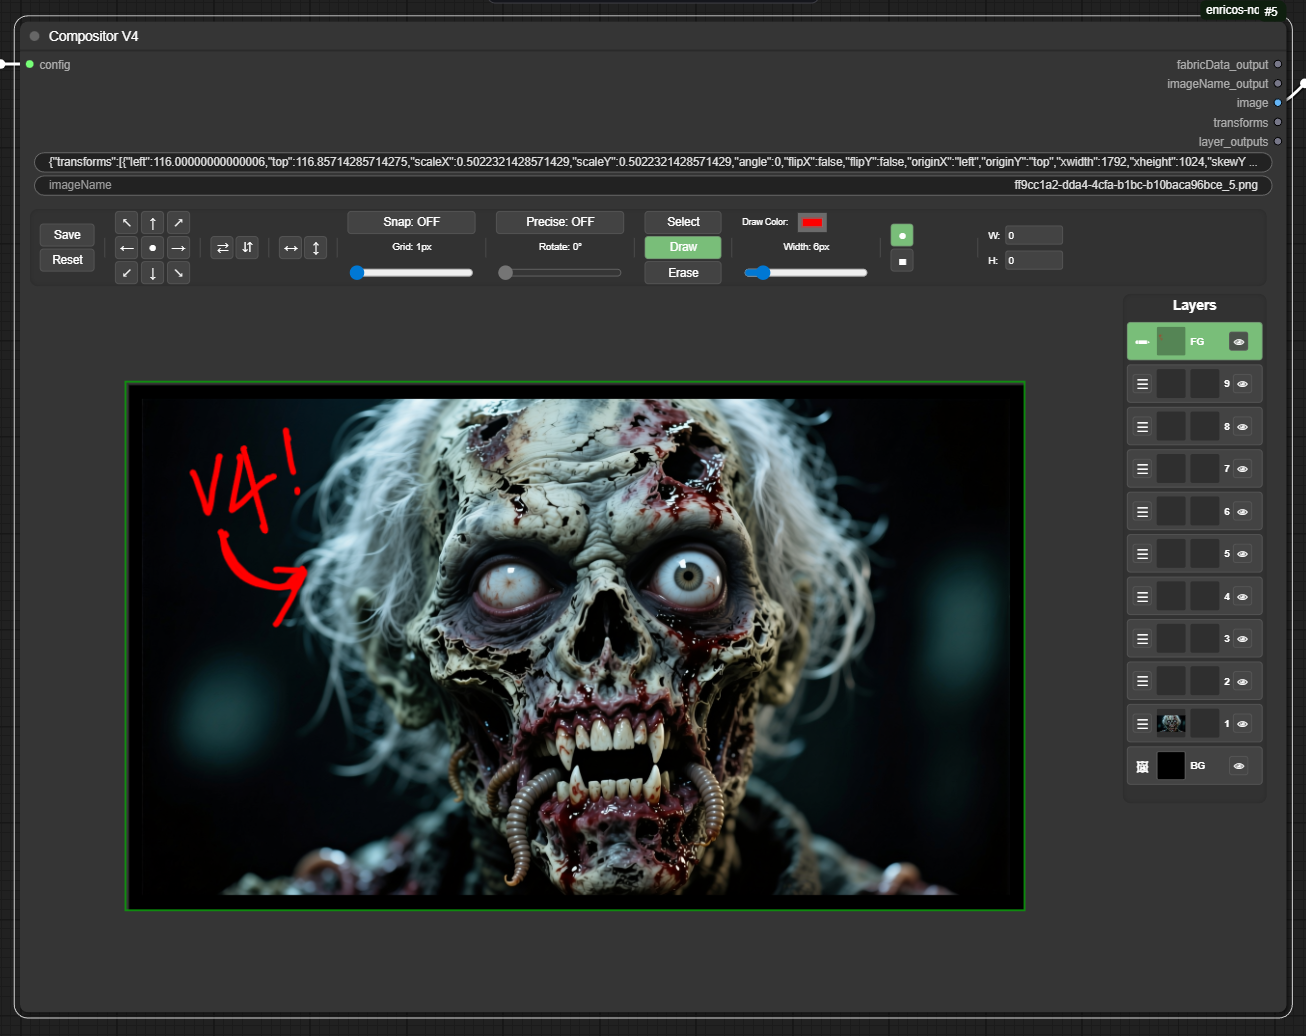Click the hamburger handle on layer 1
Viewport: 1306px width, 1036px height.
tap(1142, 724)
